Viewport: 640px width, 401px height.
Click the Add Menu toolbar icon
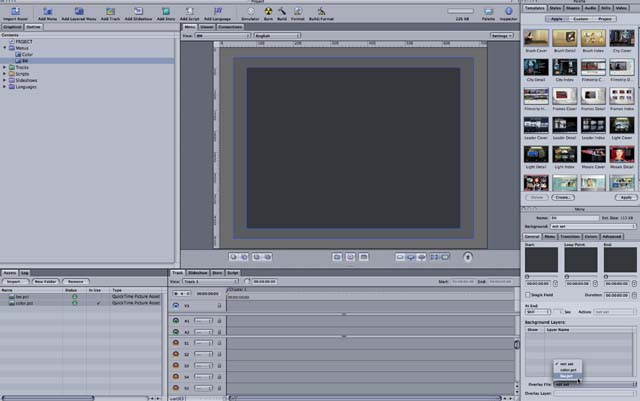click(47, 11)
